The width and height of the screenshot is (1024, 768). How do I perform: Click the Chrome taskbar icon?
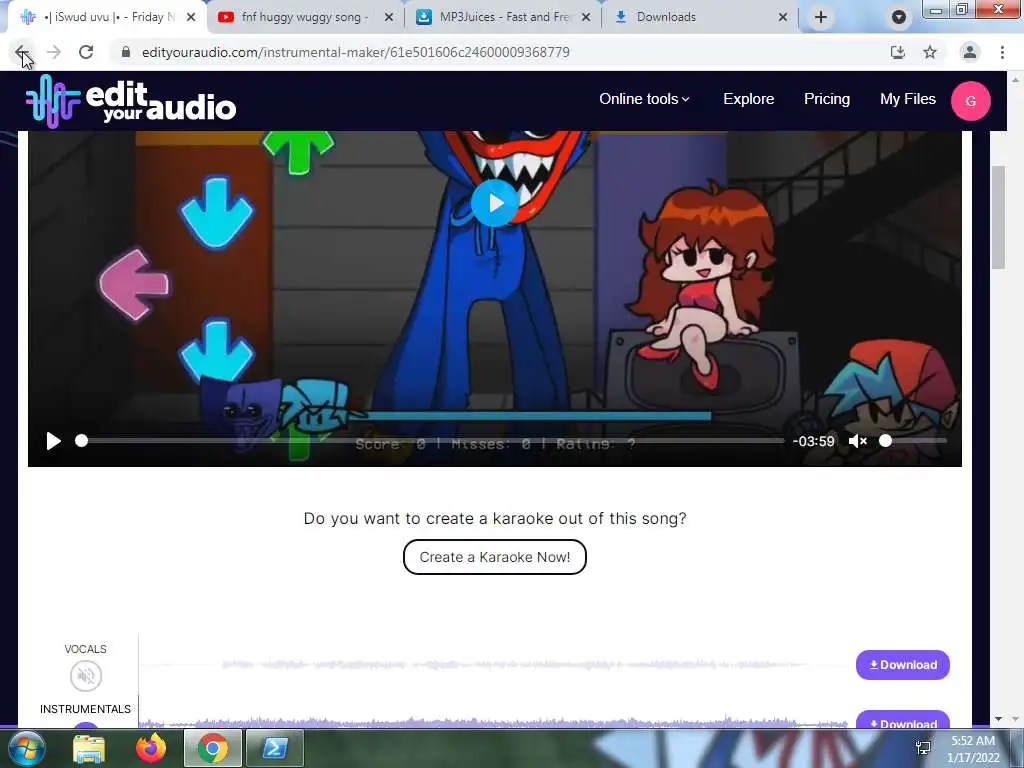[213, 748]
